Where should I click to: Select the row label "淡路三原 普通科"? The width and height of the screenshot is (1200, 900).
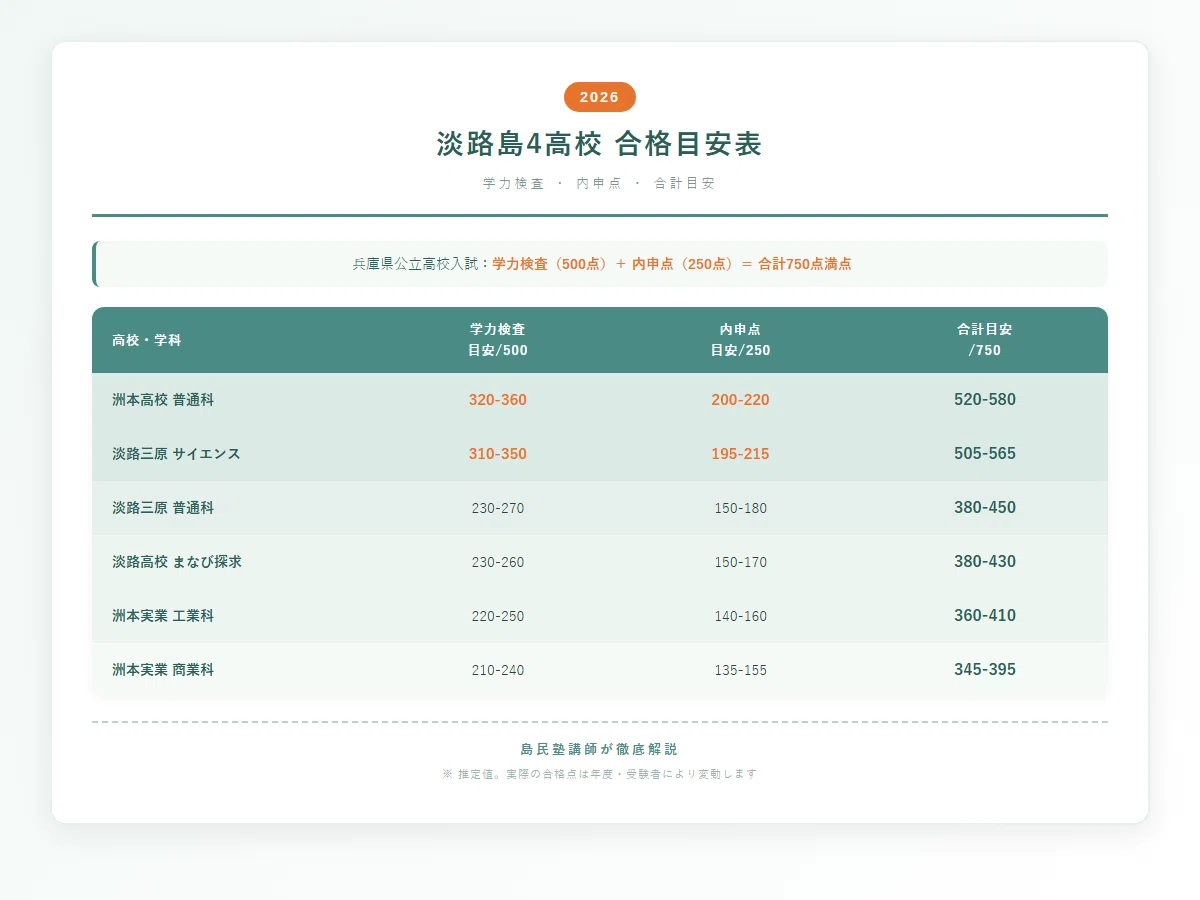coord(163,508)
